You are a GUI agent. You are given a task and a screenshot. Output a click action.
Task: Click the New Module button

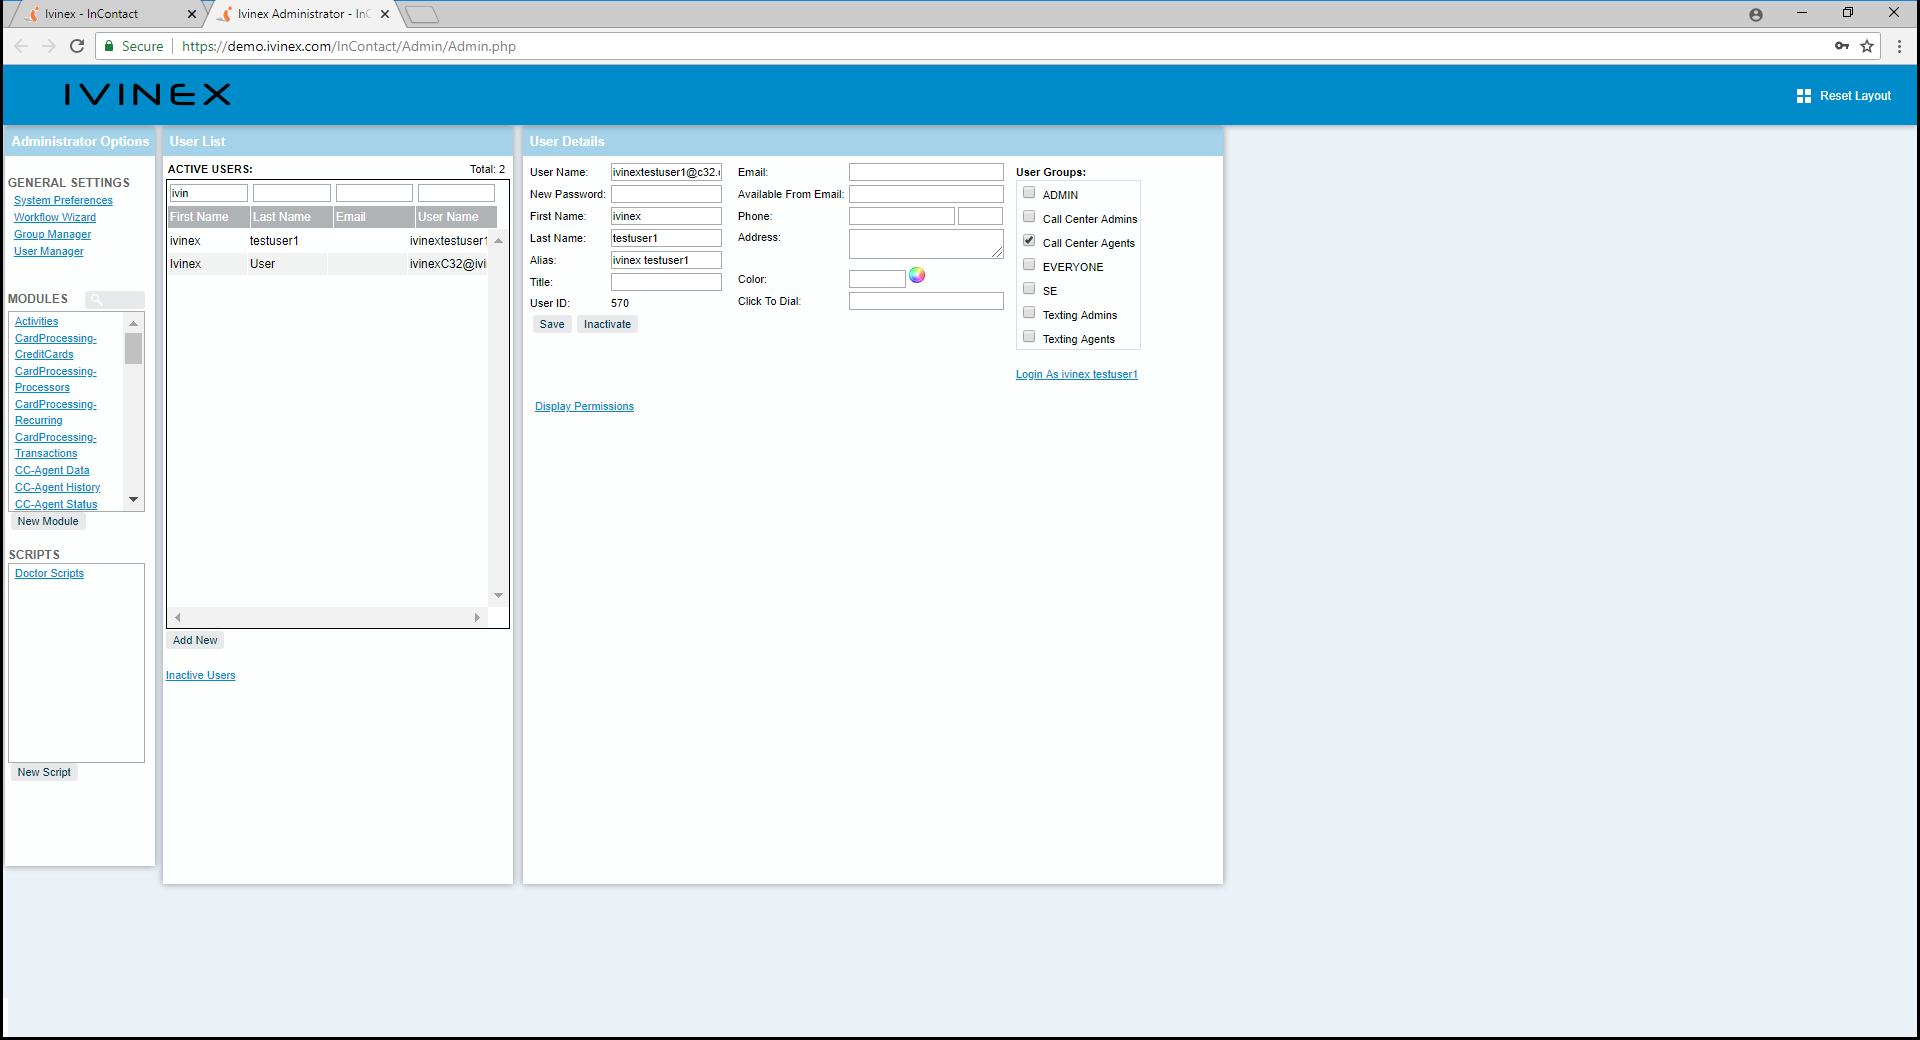48,521
